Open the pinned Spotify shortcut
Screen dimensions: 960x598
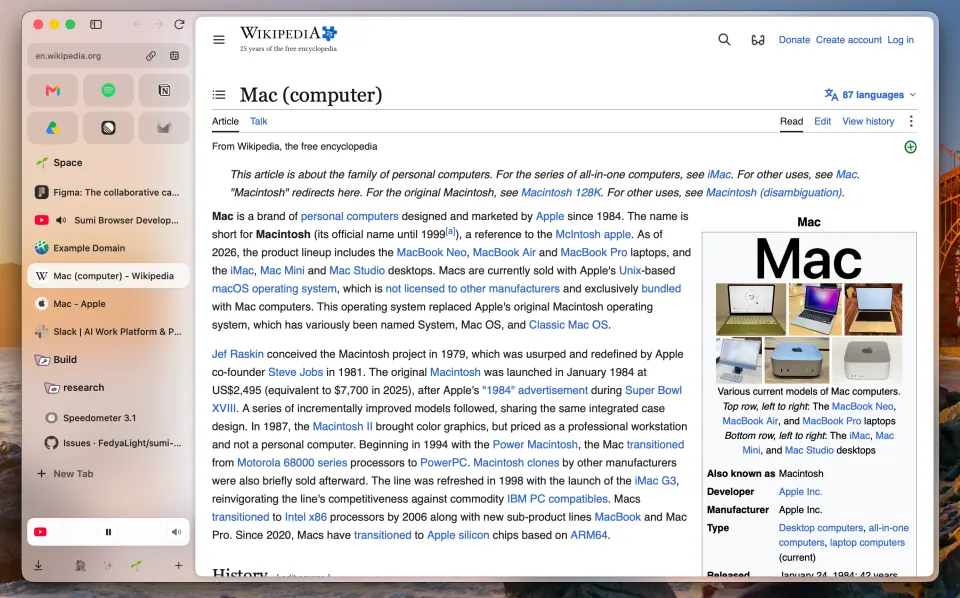tap(108, 91)
